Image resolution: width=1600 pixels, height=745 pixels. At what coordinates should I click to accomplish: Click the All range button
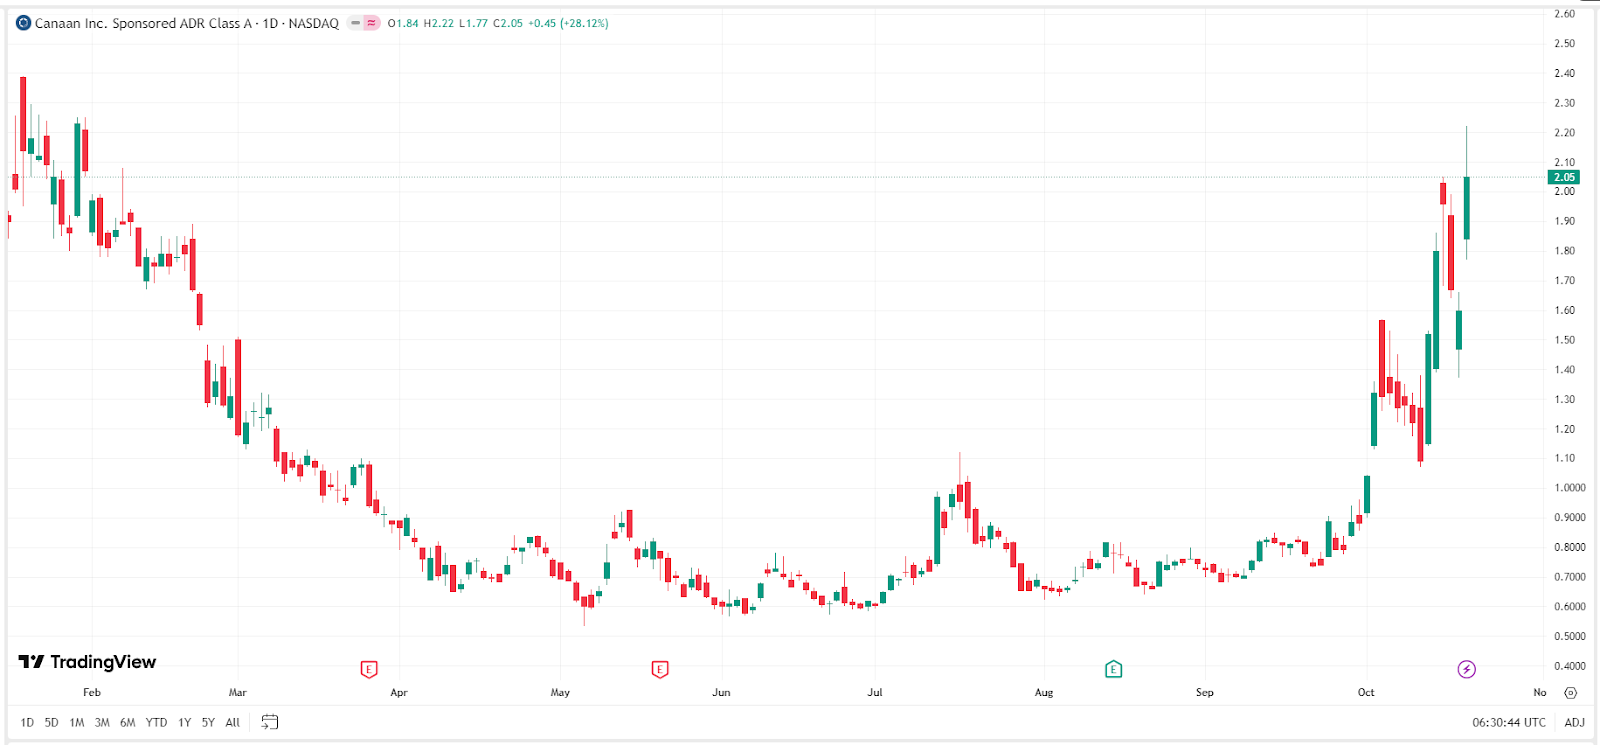click(x=232, y=722)
